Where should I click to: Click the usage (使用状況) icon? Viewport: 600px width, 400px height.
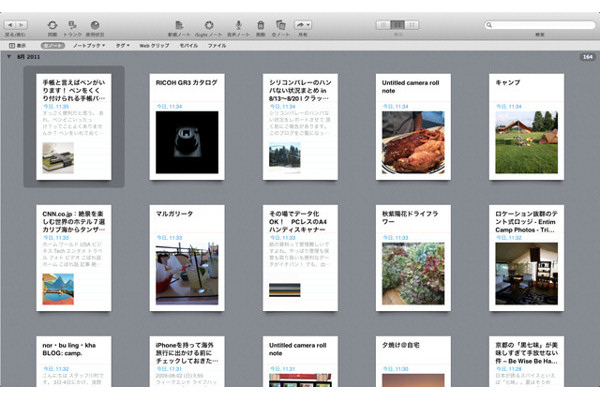pyautogui.click(x=95, y=24)
